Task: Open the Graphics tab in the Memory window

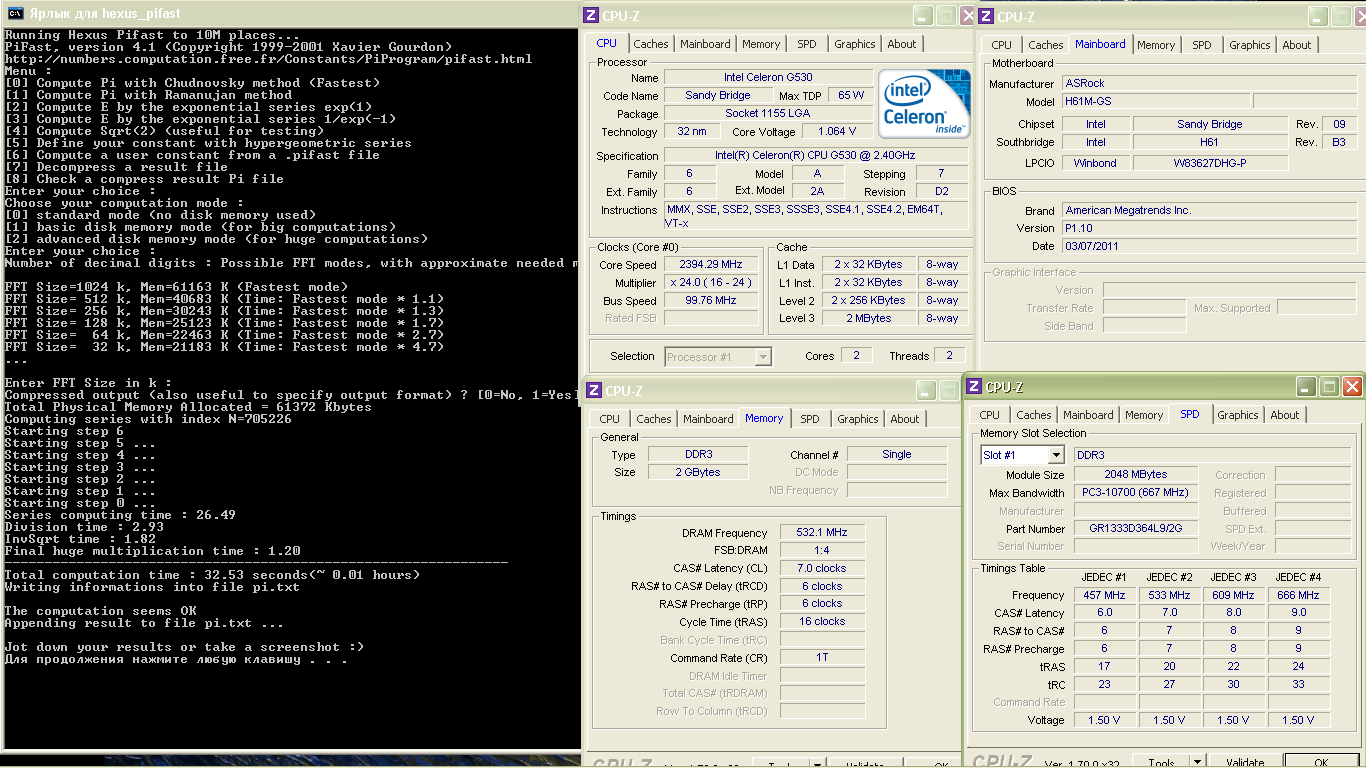Action: [x=858, y=419]
